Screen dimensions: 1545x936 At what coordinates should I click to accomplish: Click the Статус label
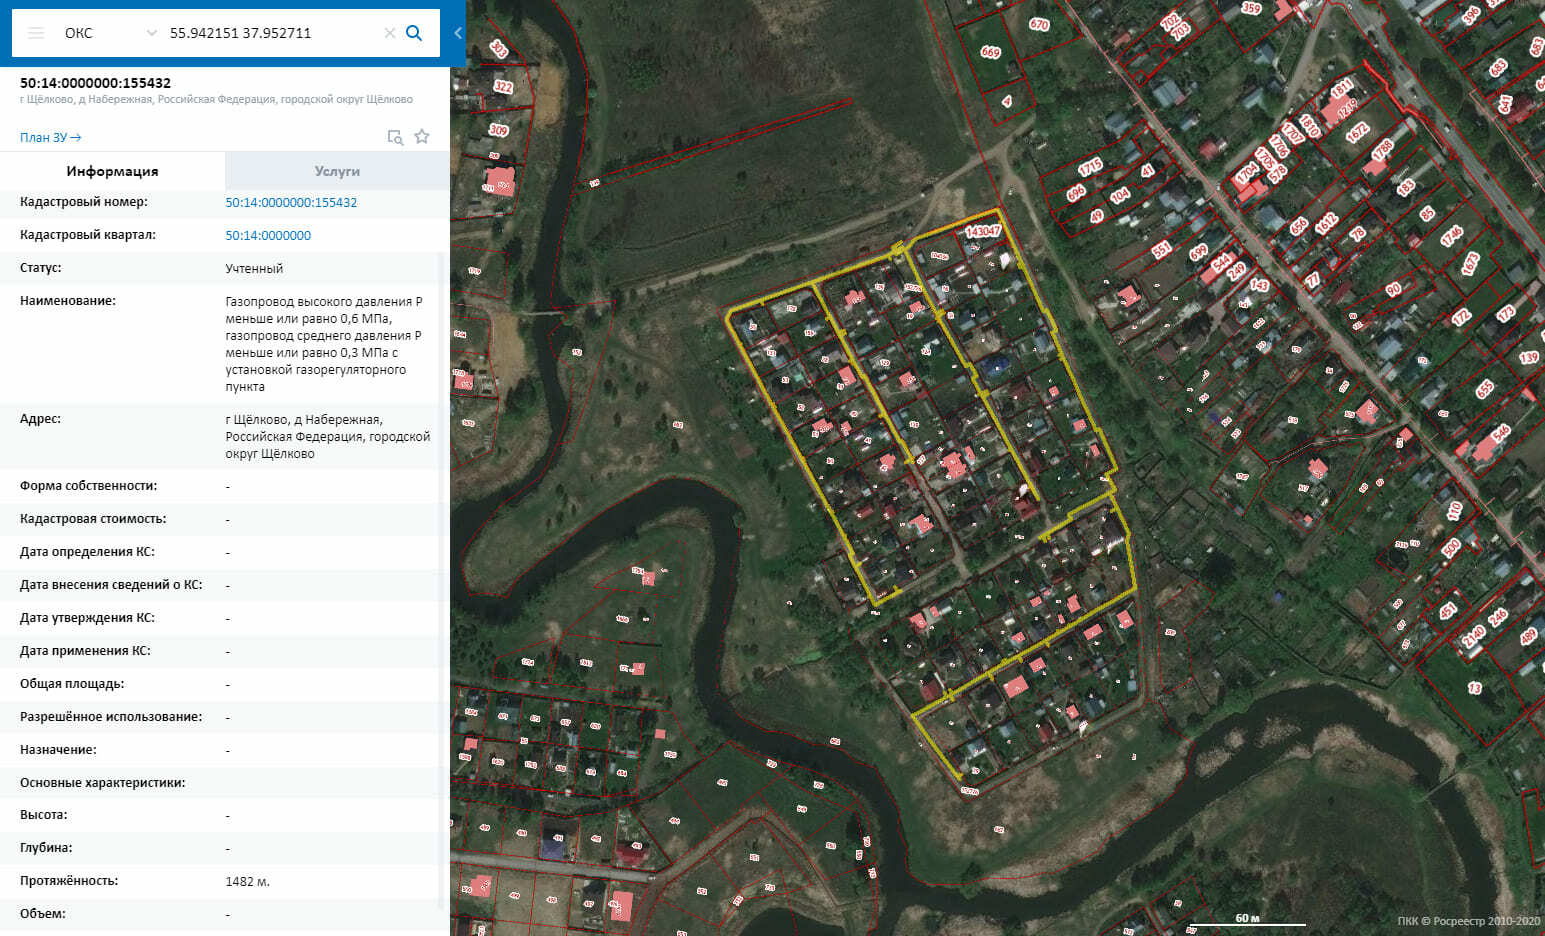(x=41, y=268)
